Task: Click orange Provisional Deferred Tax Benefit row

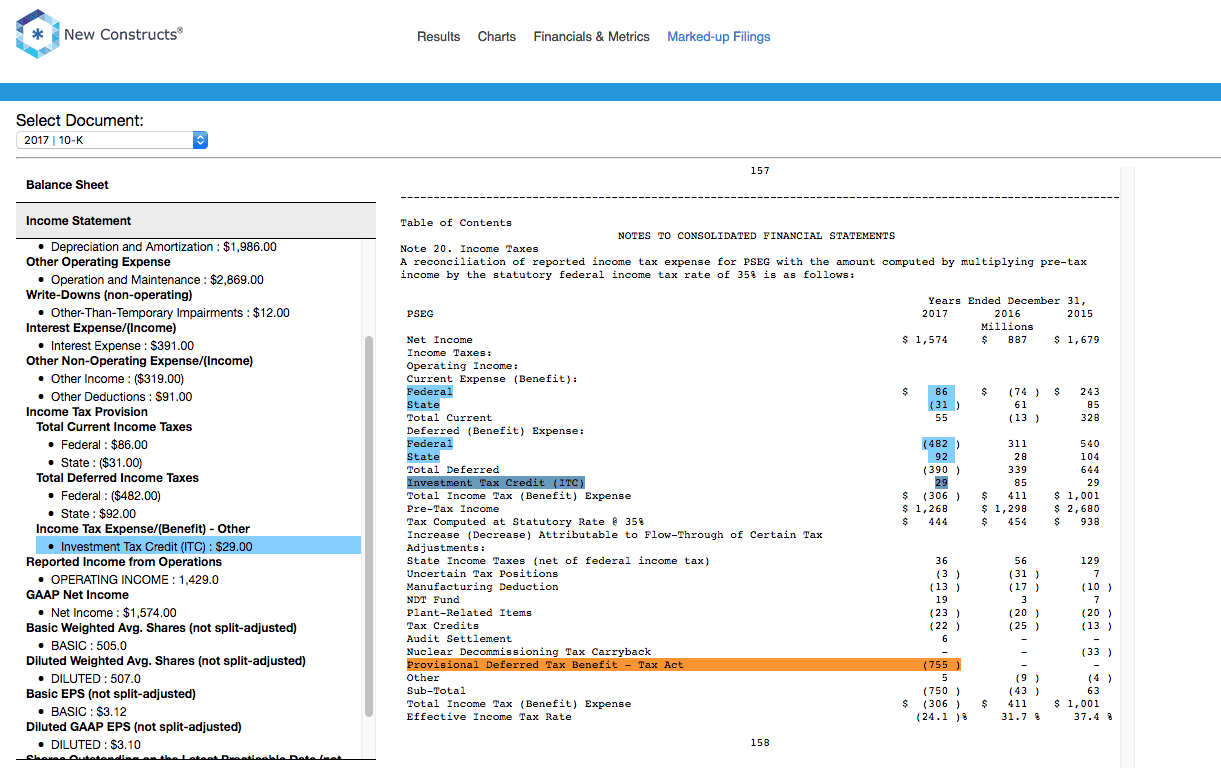Action: (x=684, y=665)
